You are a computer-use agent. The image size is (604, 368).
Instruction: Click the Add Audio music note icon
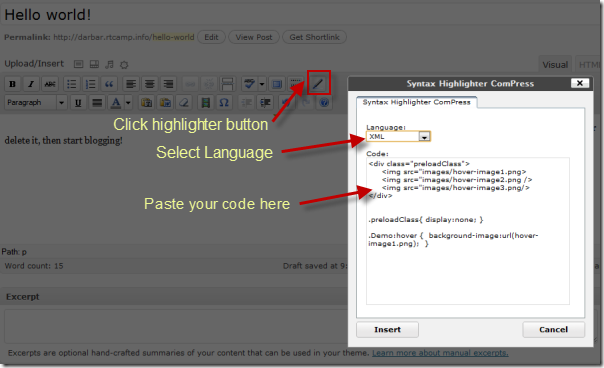click(x=109, y=64)
